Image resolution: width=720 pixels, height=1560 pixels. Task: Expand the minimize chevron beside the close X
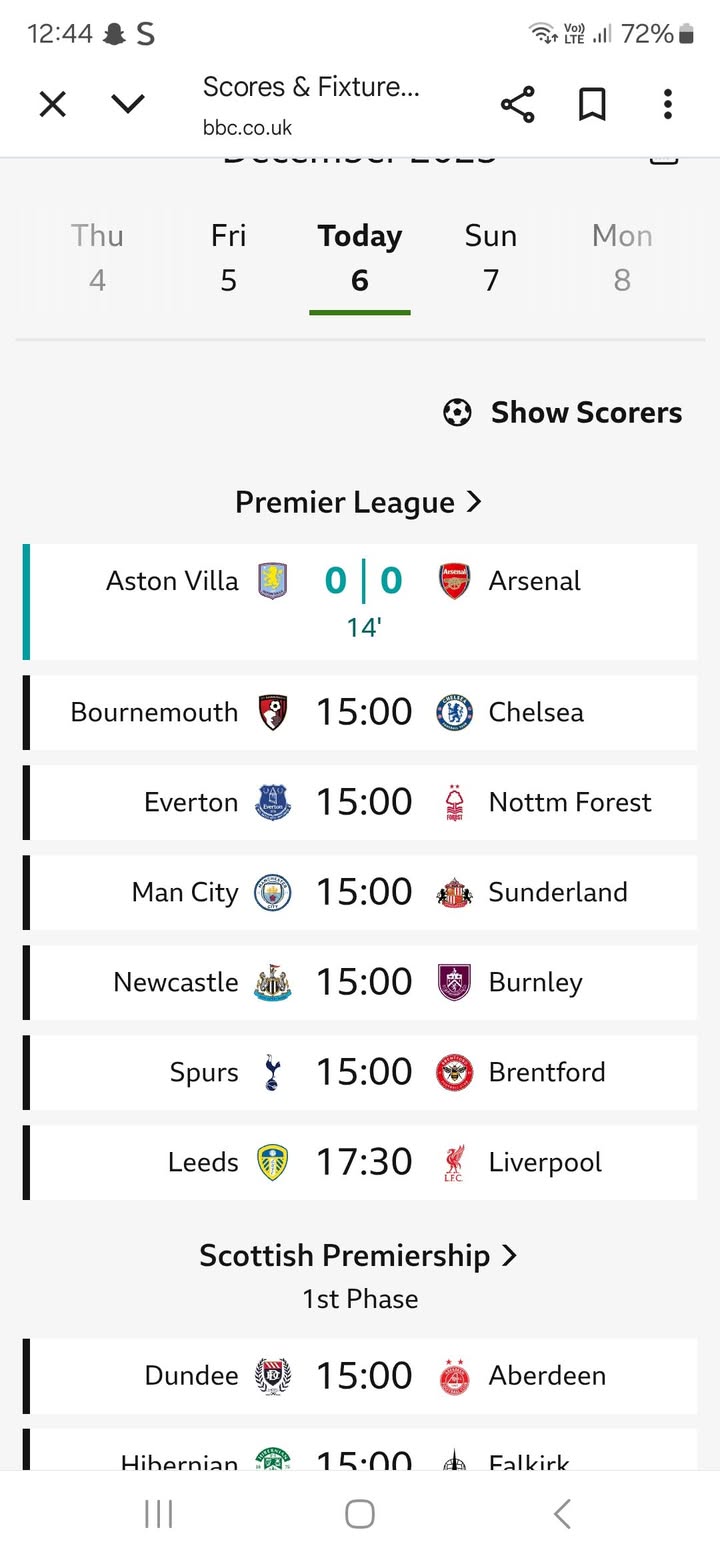pos(128,104)
